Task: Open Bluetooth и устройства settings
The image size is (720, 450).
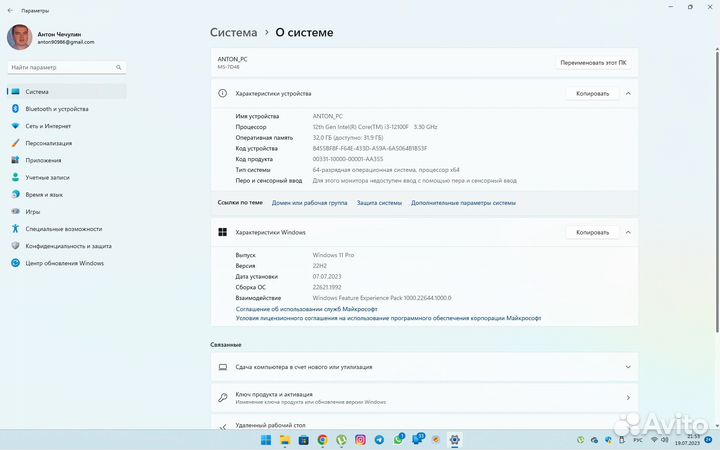Action: coord(57,108)
